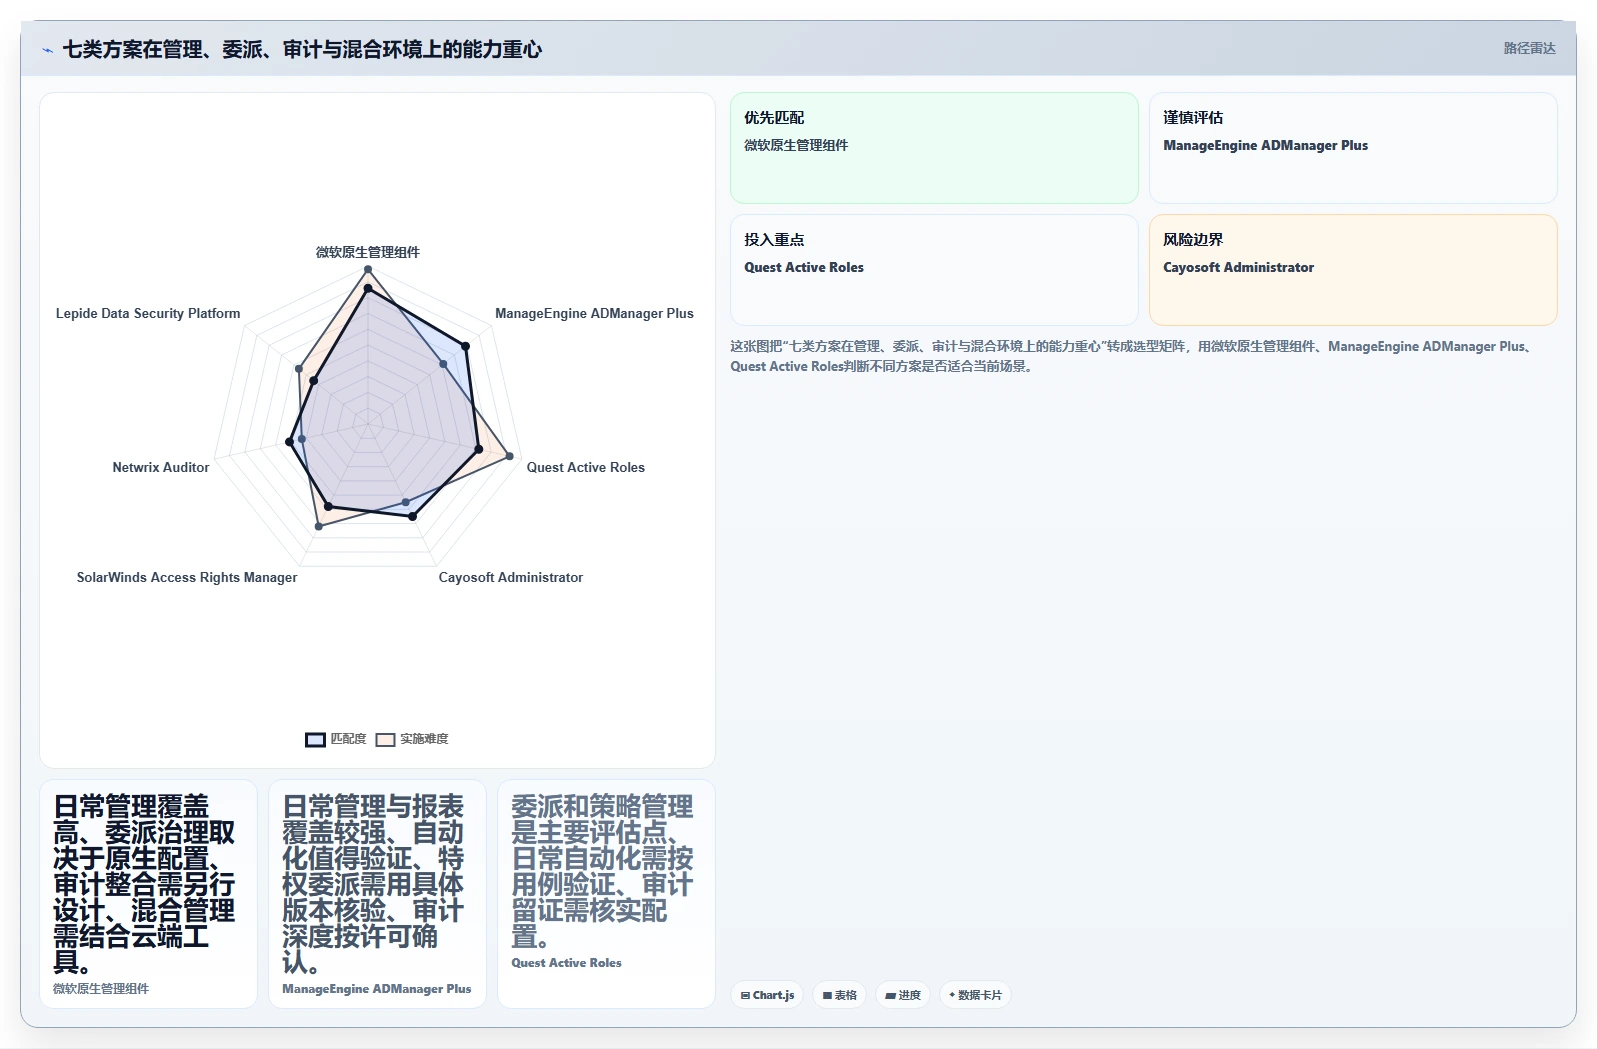Open the 优先匹配 card

[934, 148]
